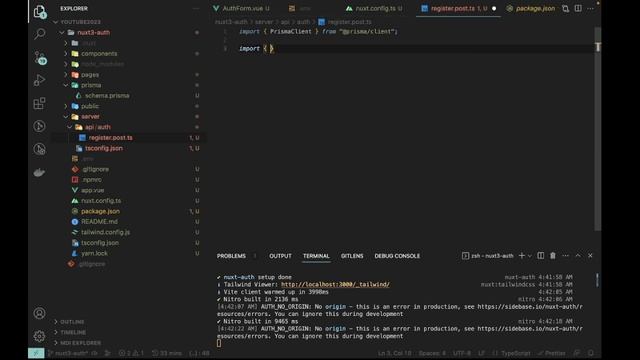
Task: Select the TERMINAL panel tab
Action: [x=316, y=256]
